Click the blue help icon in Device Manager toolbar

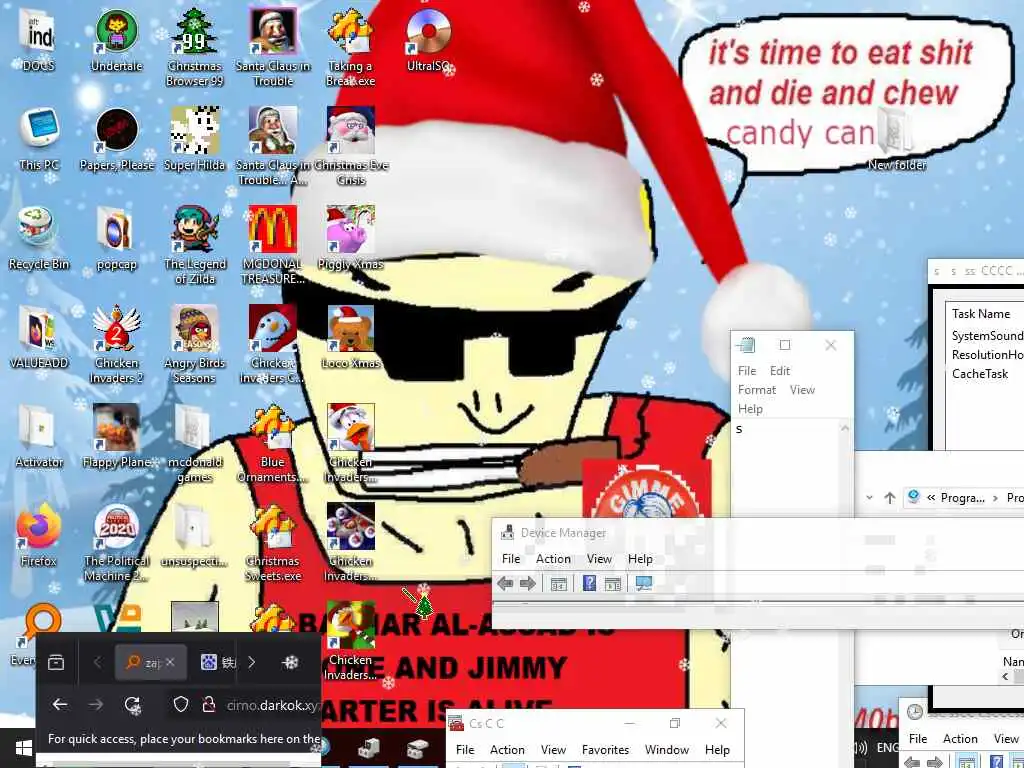tap(589, 583)
